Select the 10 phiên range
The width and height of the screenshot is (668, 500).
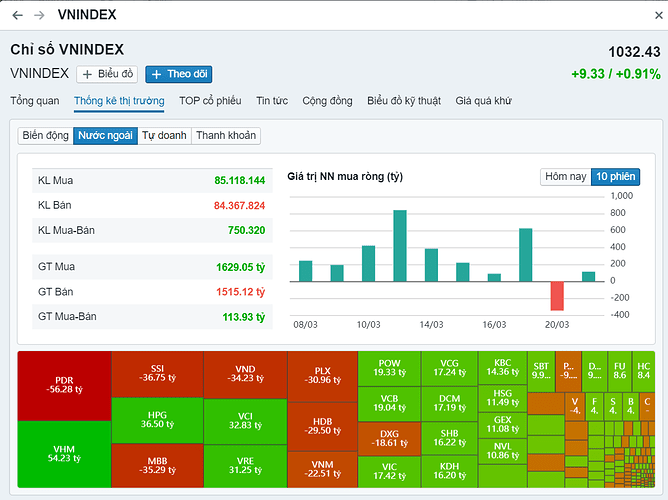[615, 177]
